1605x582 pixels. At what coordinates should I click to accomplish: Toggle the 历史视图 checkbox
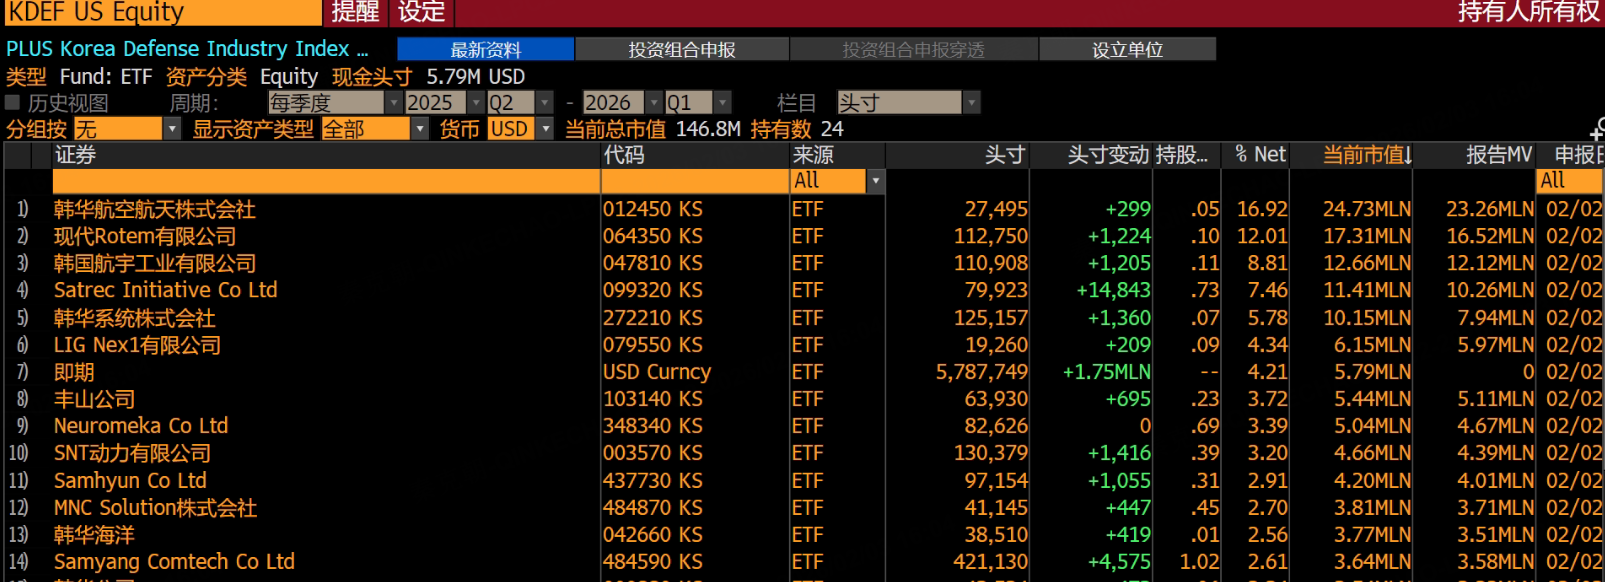[13, 102]
